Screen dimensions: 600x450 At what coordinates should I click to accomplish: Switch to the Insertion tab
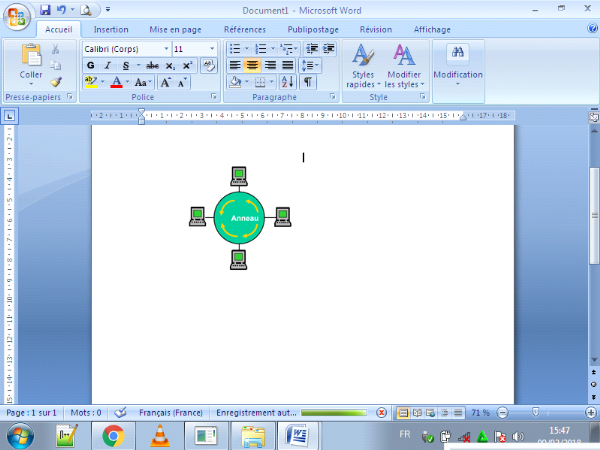click(x=111, y=30)
